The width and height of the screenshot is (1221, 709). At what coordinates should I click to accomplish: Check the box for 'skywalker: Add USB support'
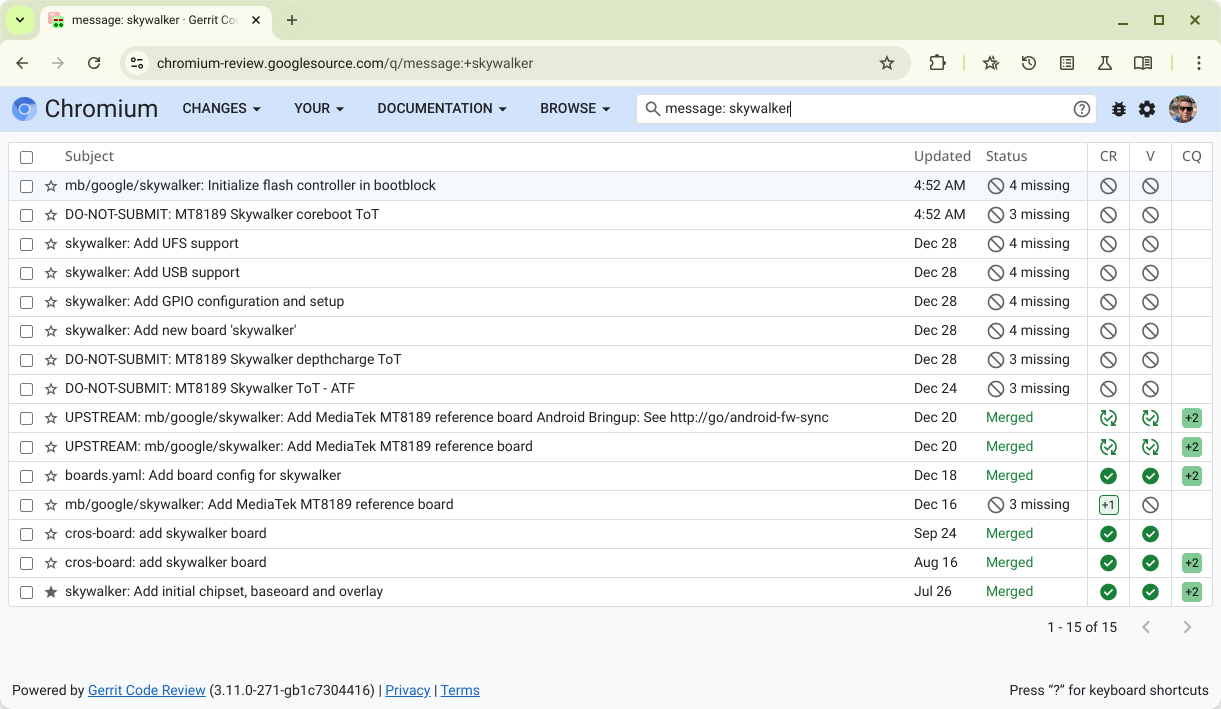27,273
